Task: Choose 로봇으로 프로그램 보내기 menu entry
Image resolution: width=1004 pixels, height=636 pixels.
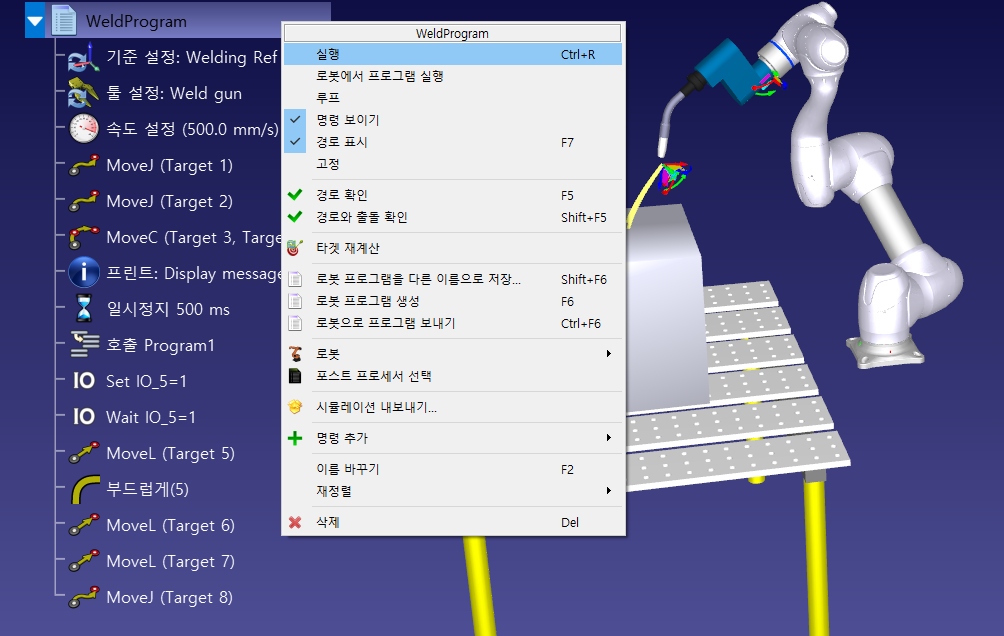Action: click(x=453, y=323)
